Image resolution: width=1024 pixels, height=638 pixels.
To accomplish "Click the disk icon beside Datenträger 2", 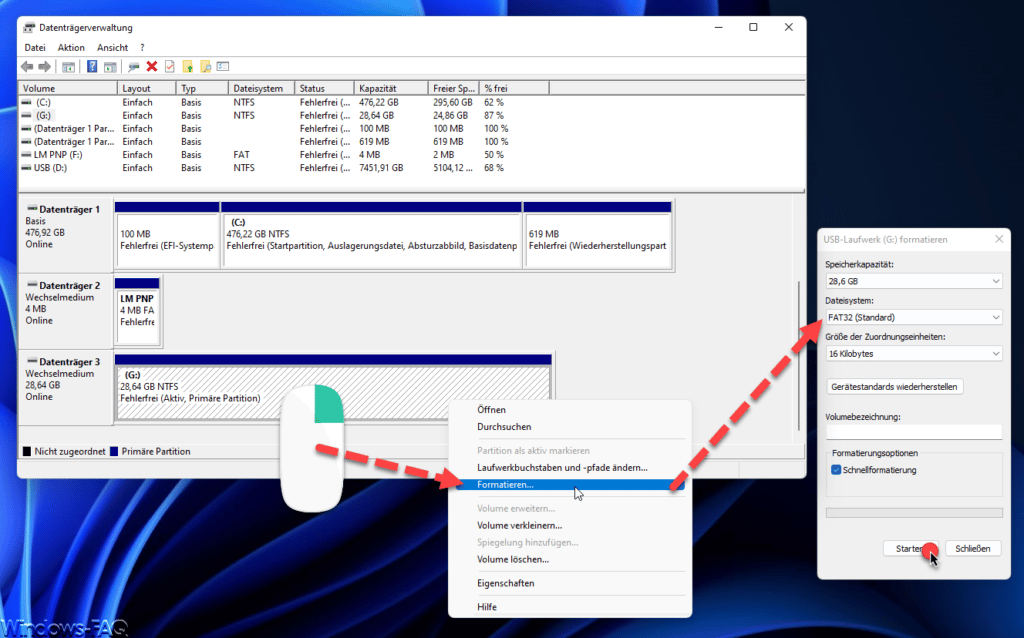I will 32,285.
